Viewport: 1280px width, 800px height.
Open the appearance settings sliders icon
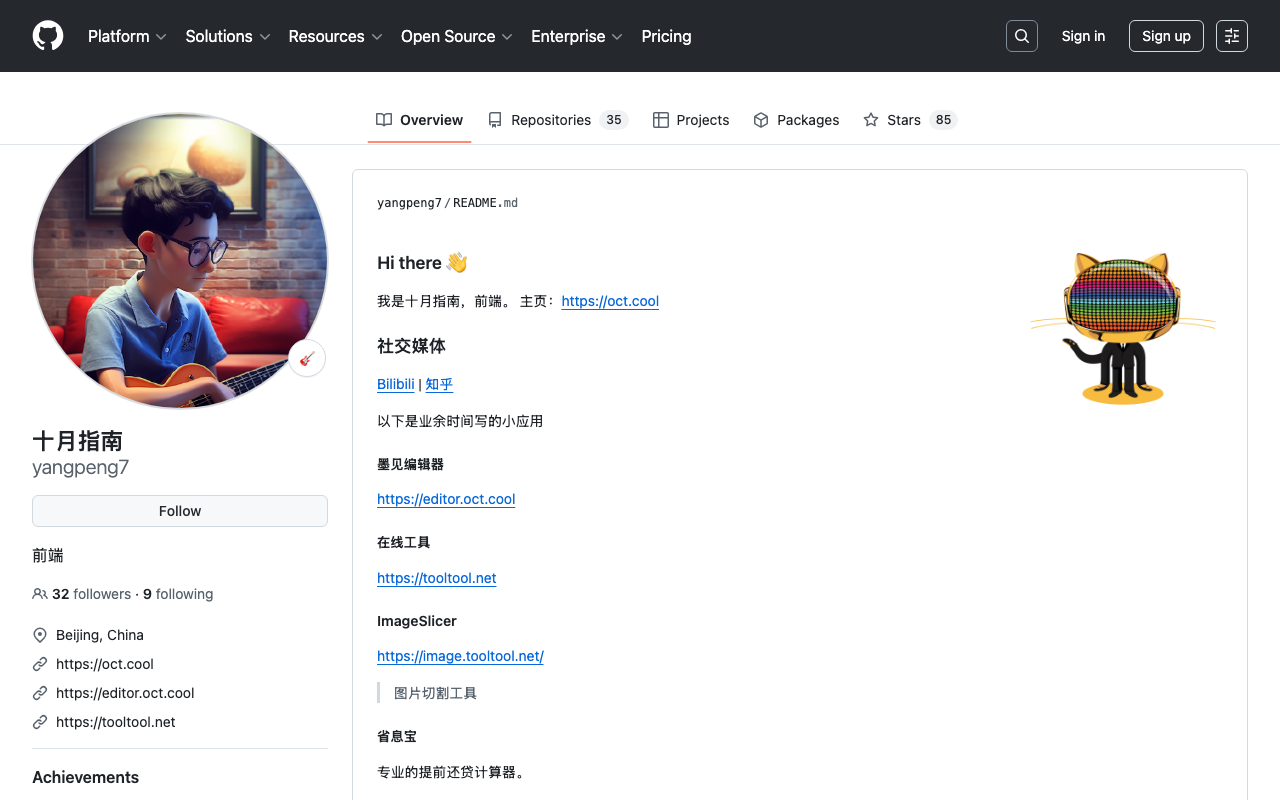coord(1232,36)
